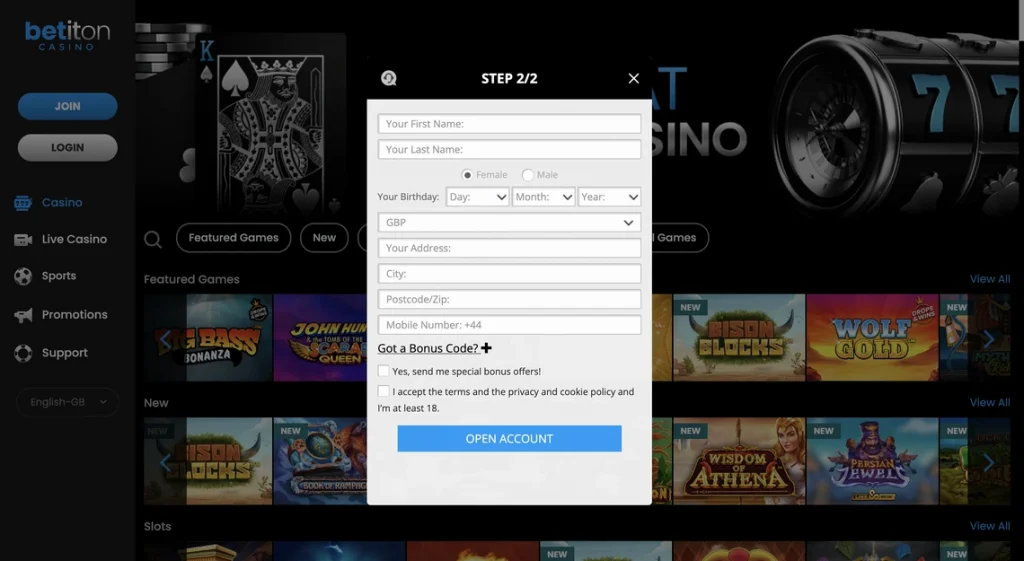The height and width of the screenshot is (561, 1024).
Task: Go to Live Casino in sidebar
Action: pos(74,240)
